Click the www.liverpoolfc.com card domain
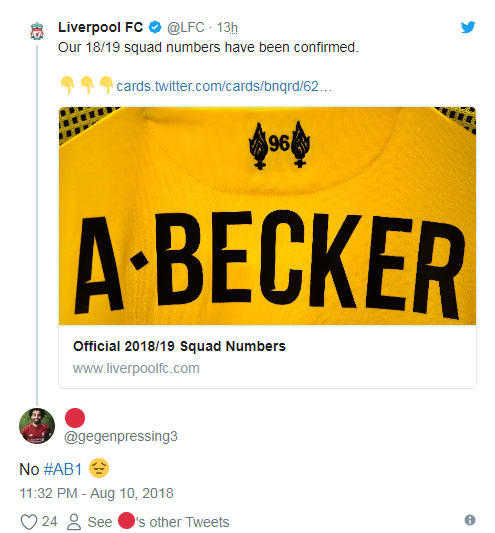Image resolution: width=495 pixels, height=533 pixels. (x=136, y=368)
